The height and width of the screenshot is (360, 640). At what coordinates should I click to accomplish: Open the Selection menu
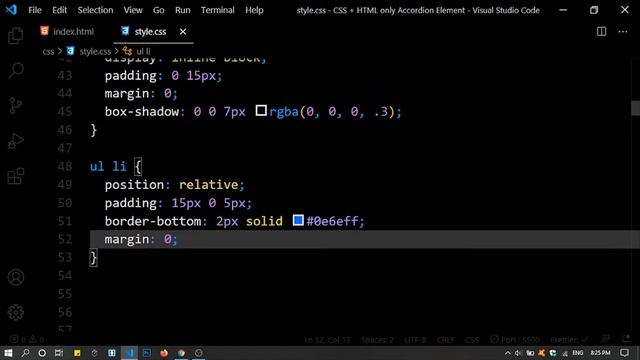coord(96,10)
